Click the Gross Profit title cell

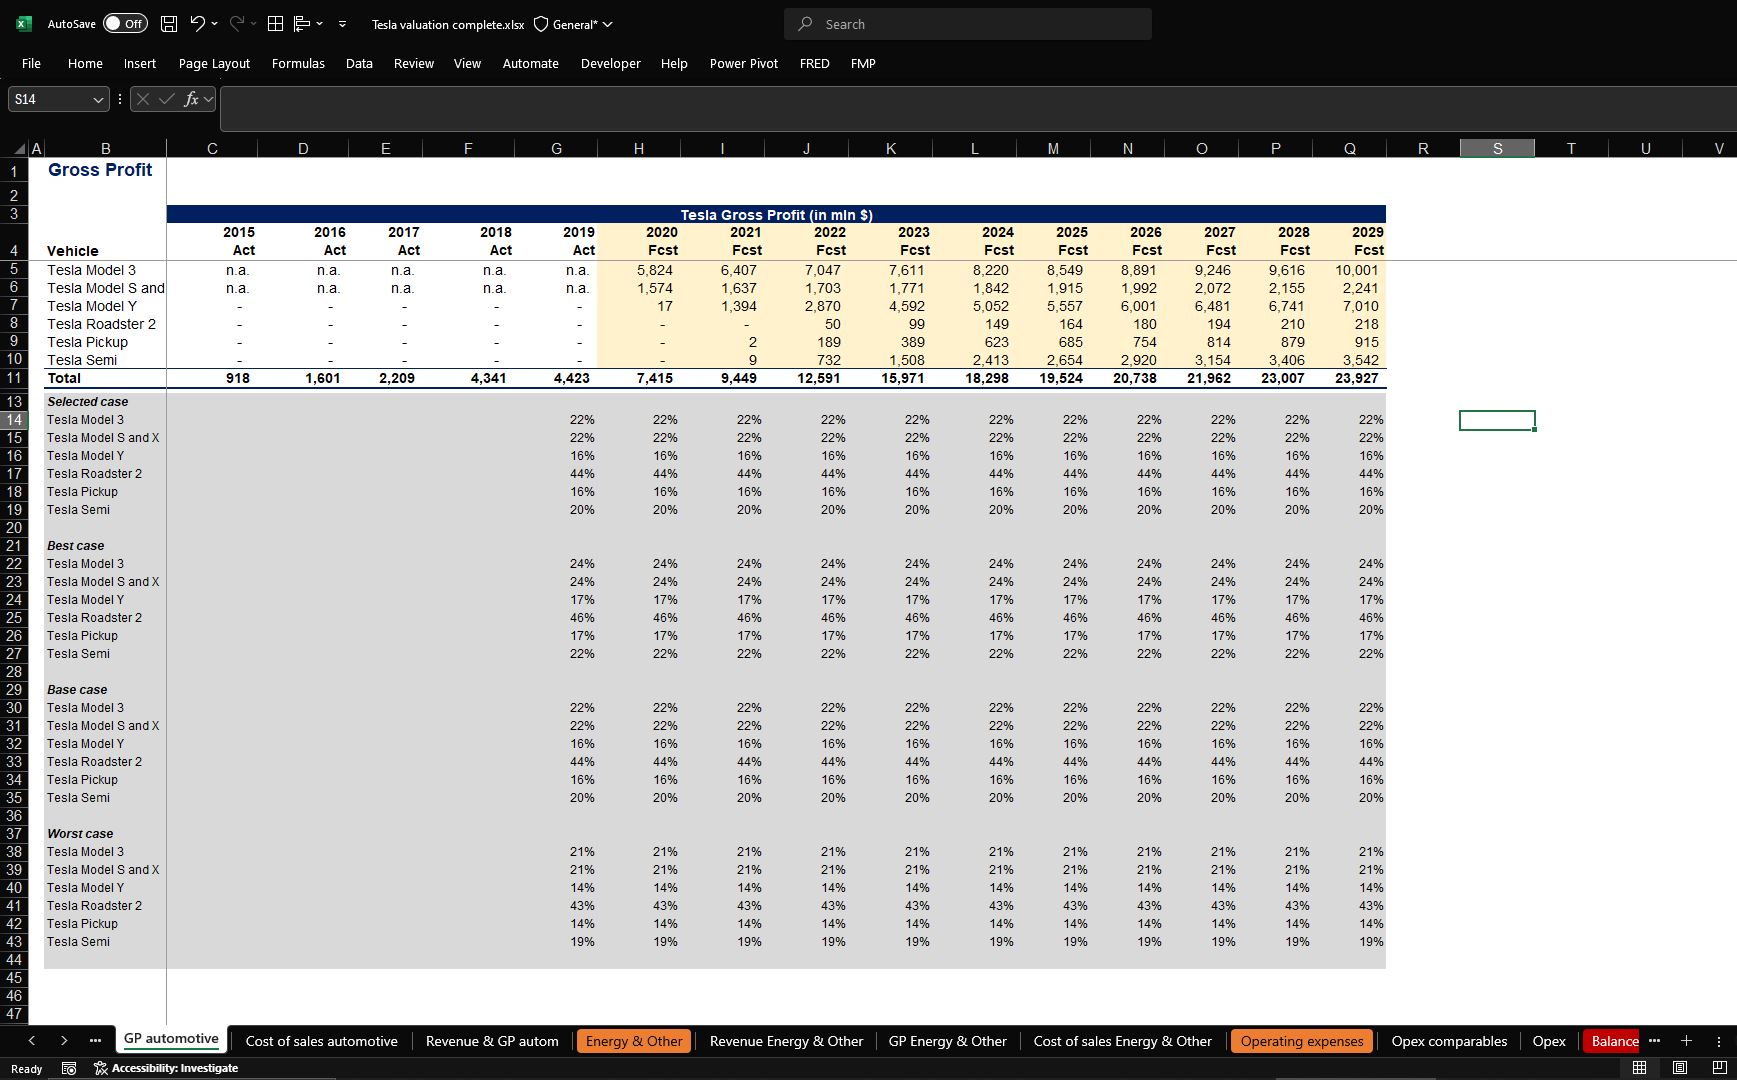tap(105, 170)
